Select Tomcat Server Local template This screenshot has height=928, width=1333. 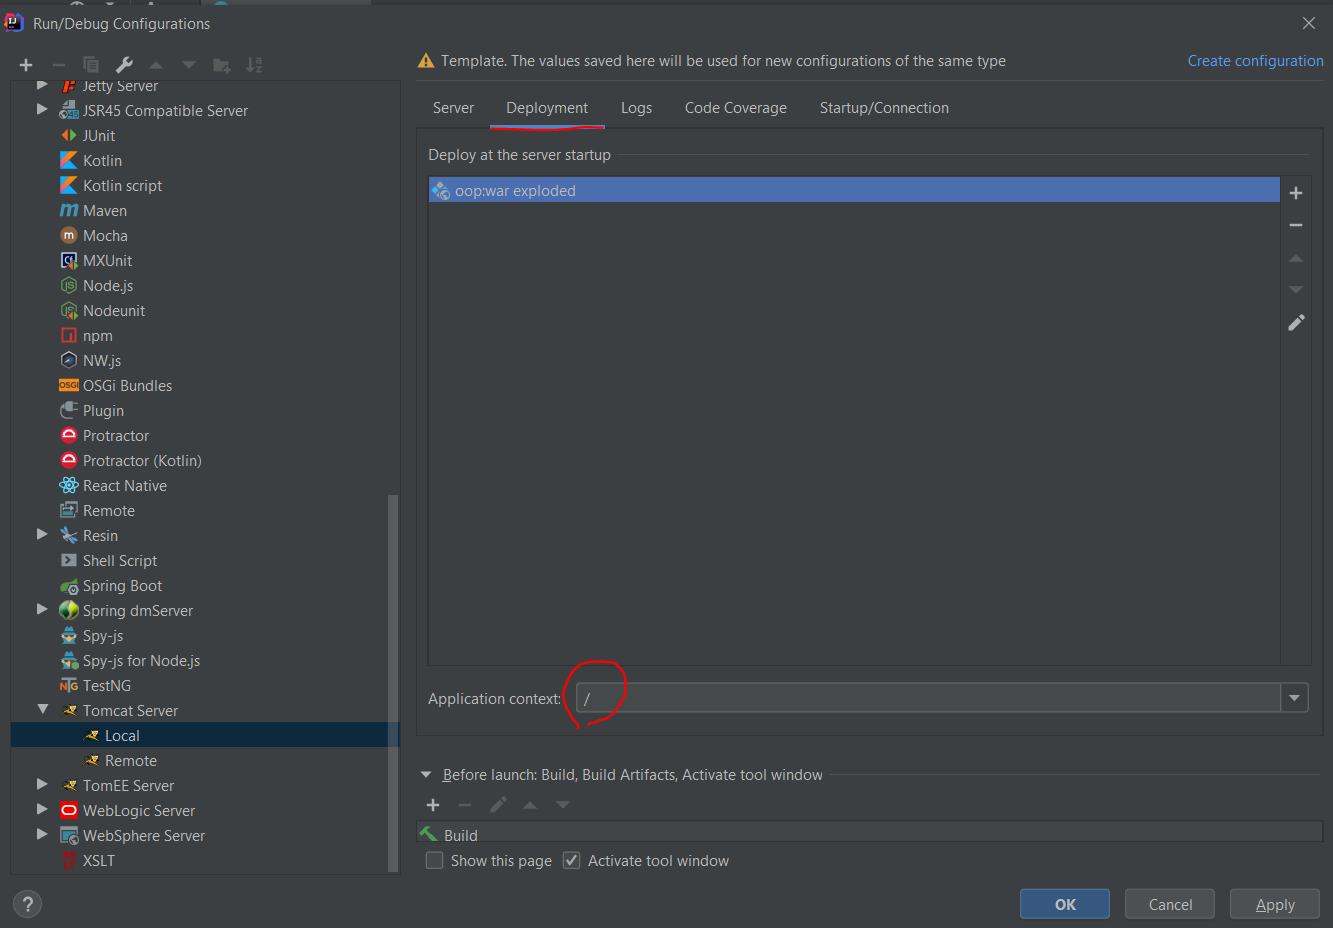[205, 735]
